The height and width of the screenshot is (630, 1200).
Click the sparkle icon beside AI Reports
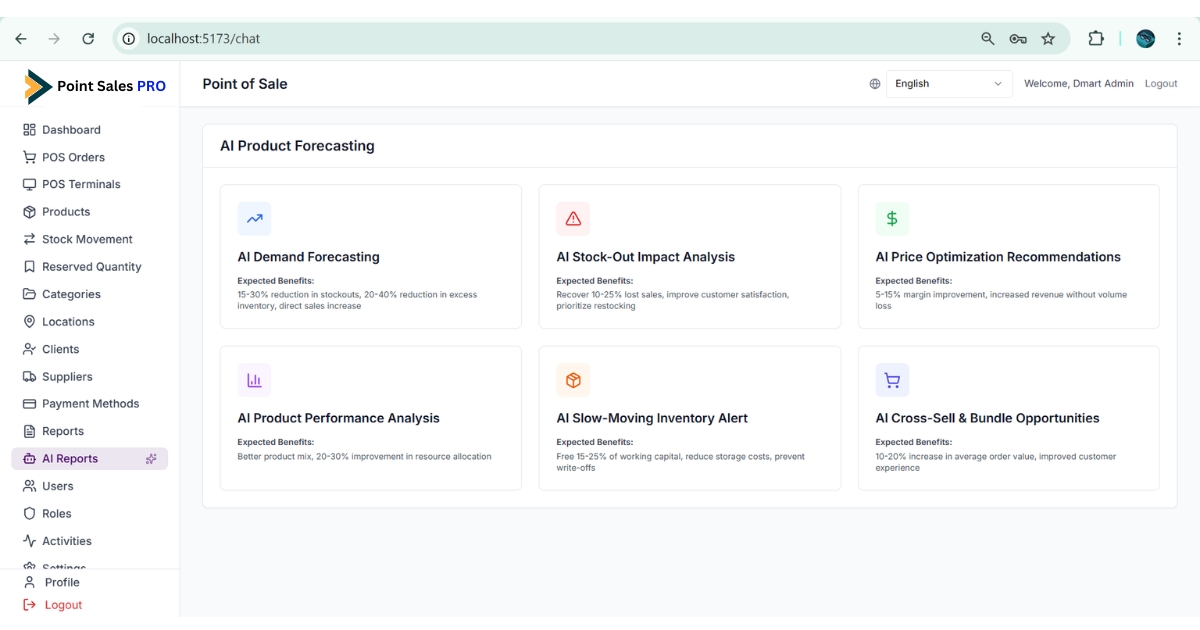pos(151,459)
